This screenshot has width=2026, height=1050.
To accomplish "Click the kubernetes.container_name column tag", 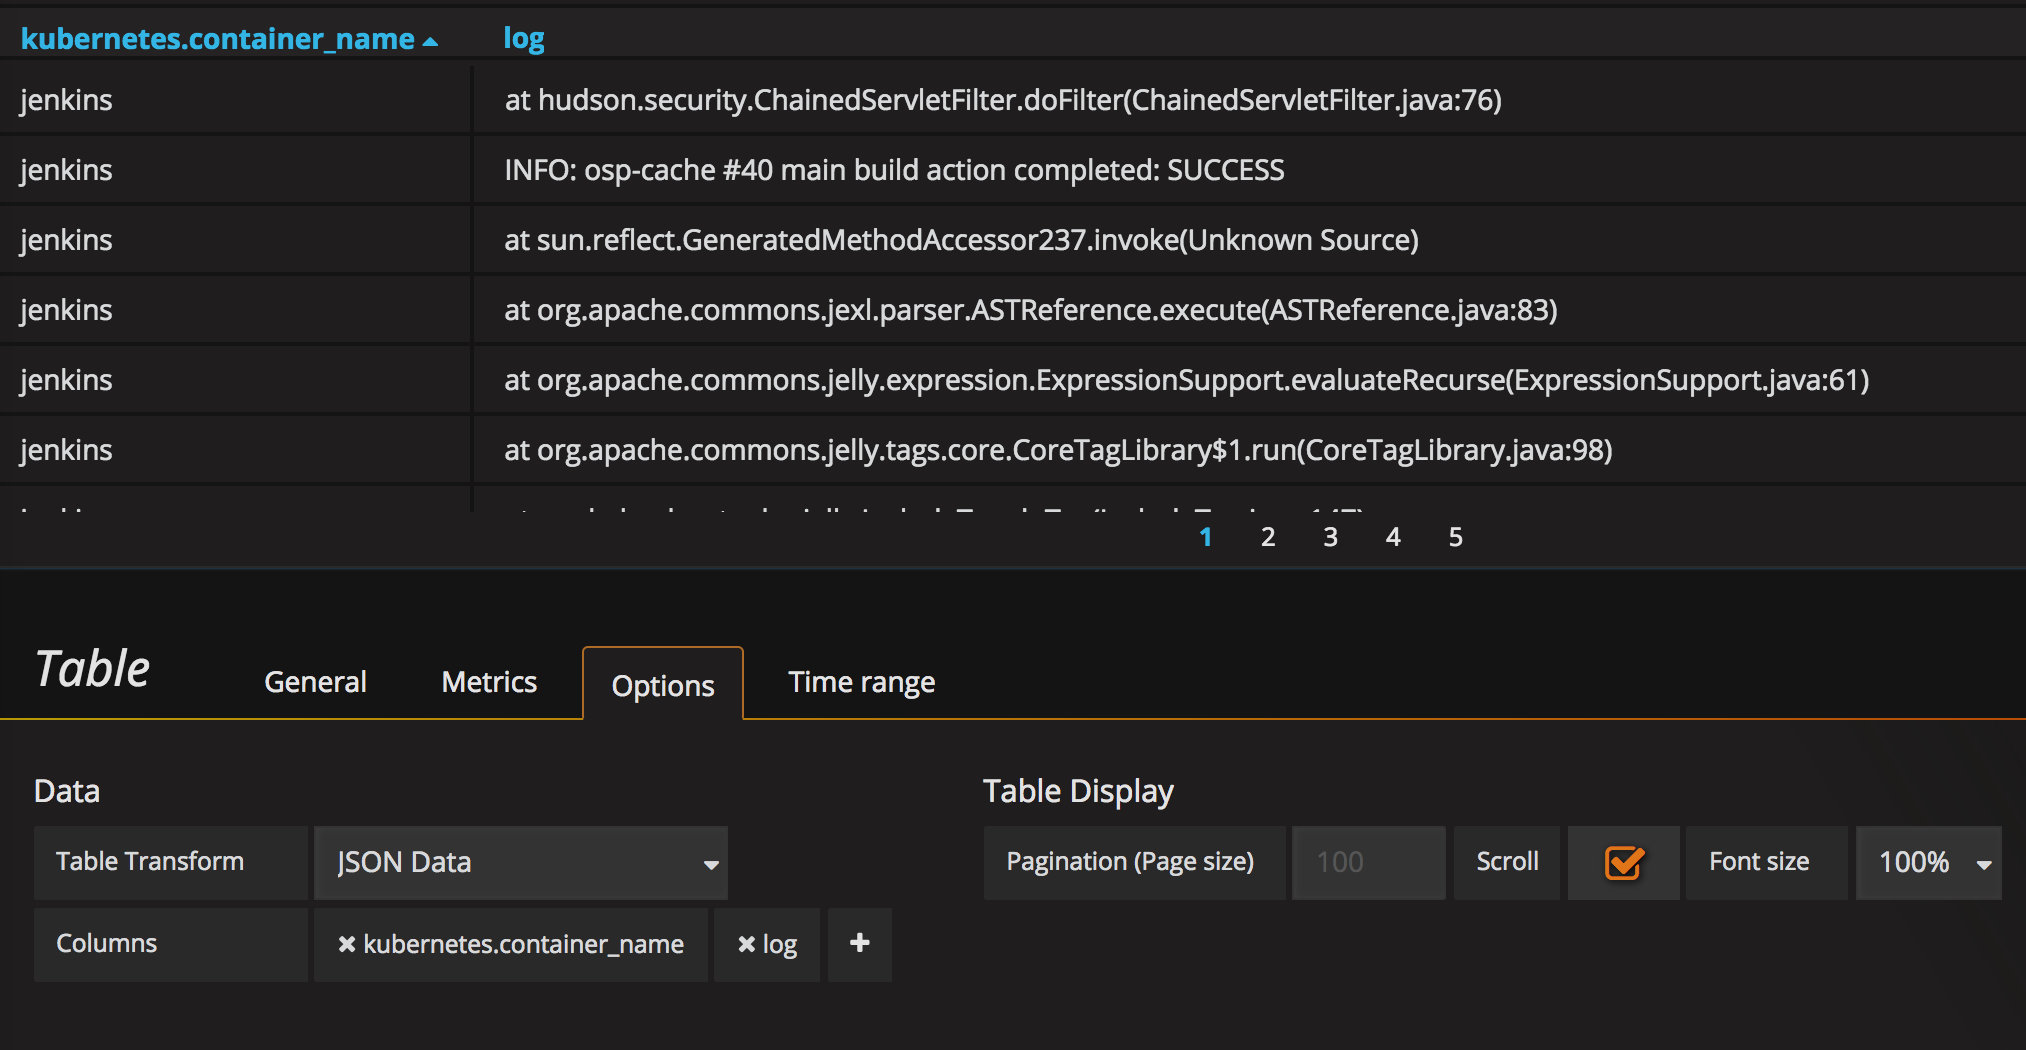I will click(x=511, y=944).
